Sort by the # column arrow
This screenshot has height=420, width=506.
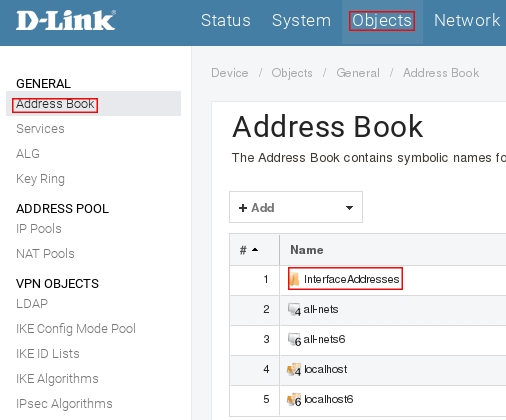(x=255, y=249)
